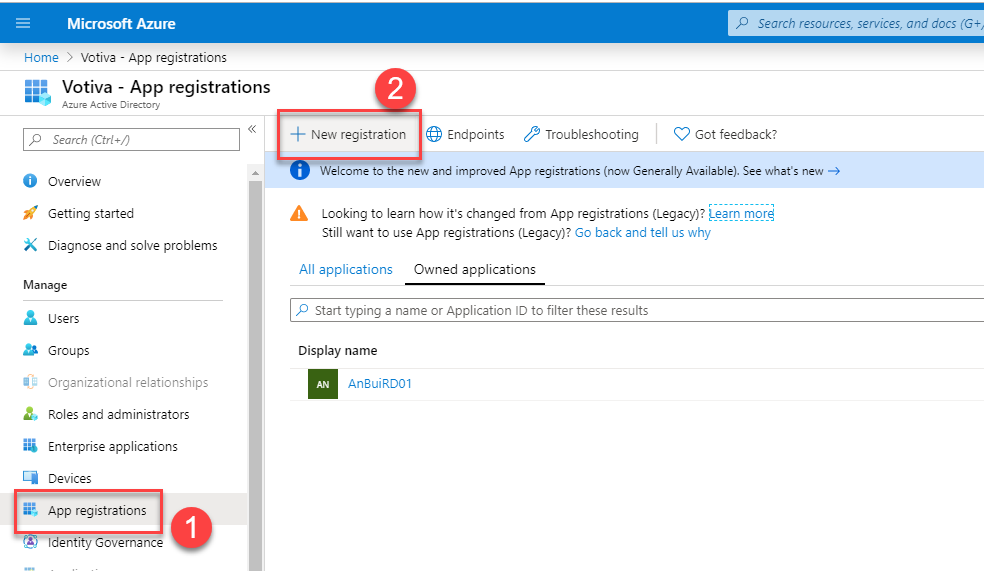The image size is (984, 571).
Task: Click the Microsoft Azure title
Action: (121, 24)
